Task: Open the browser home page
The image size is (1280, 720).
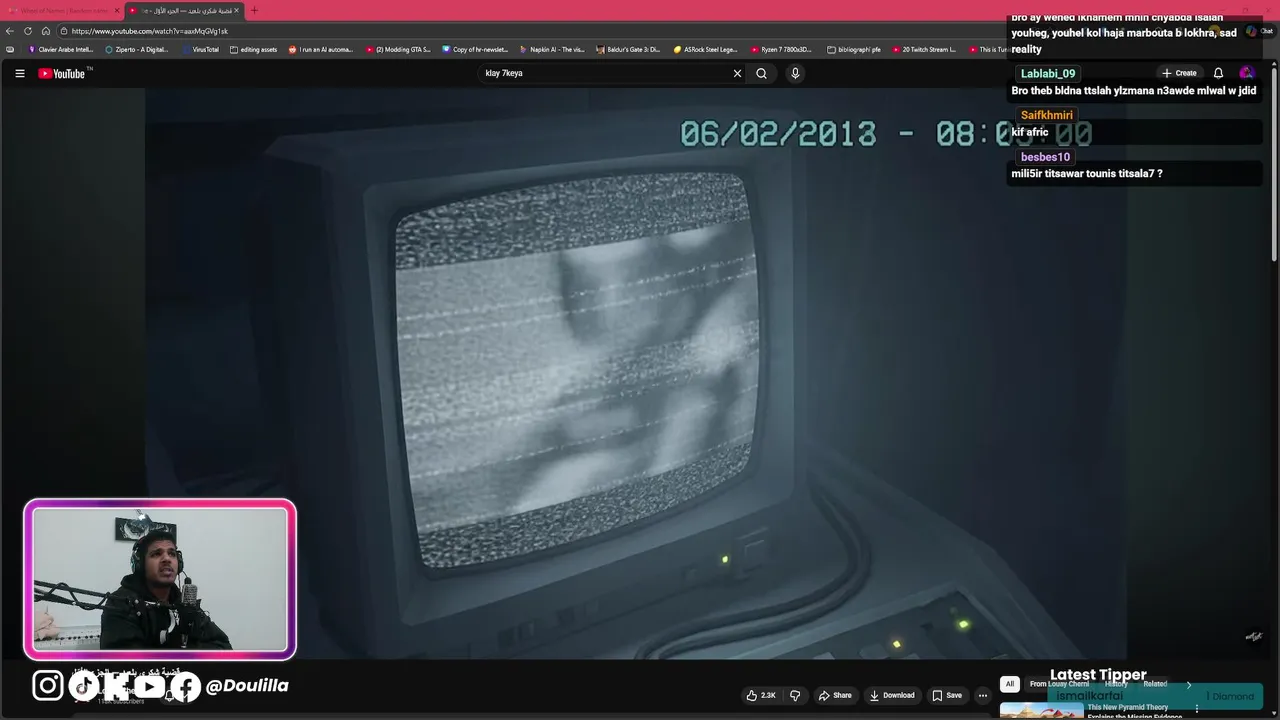Action: point(46,31)
